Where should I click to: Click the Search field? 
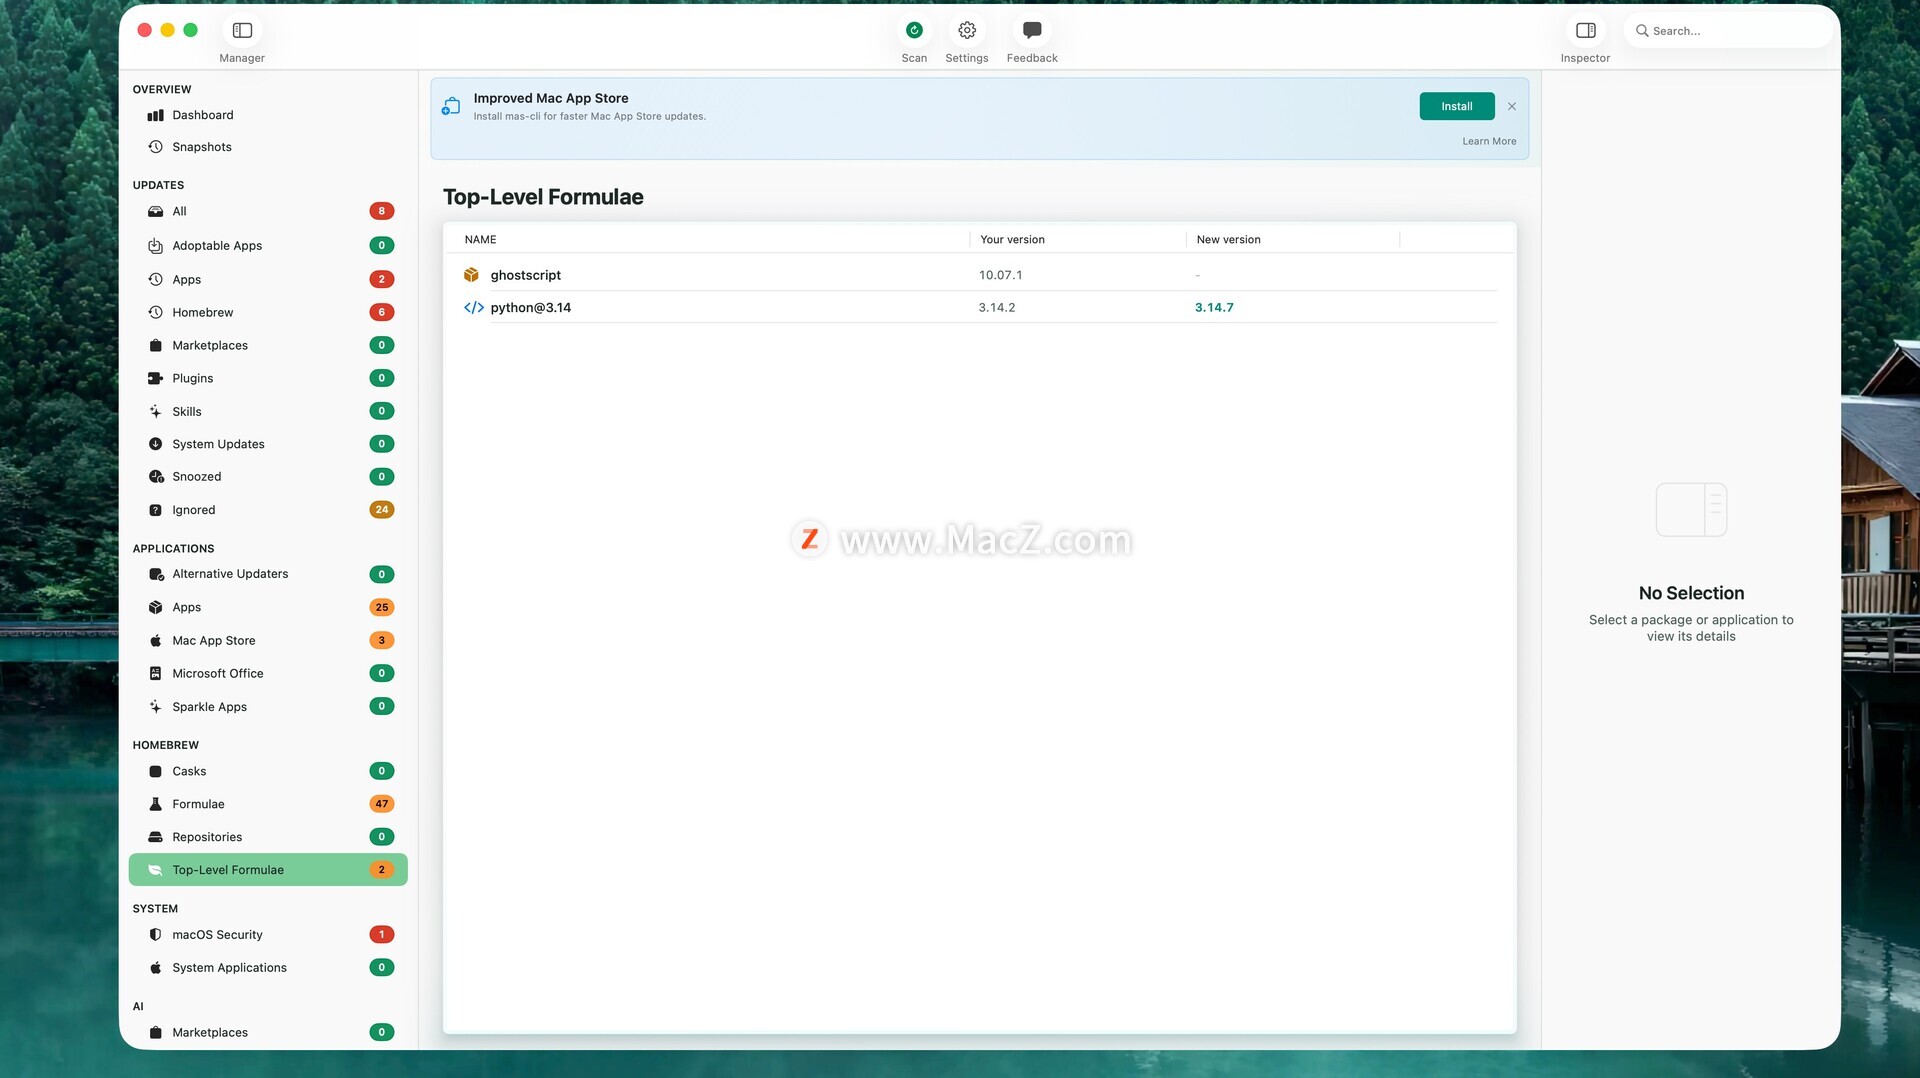pos(1728,31)
